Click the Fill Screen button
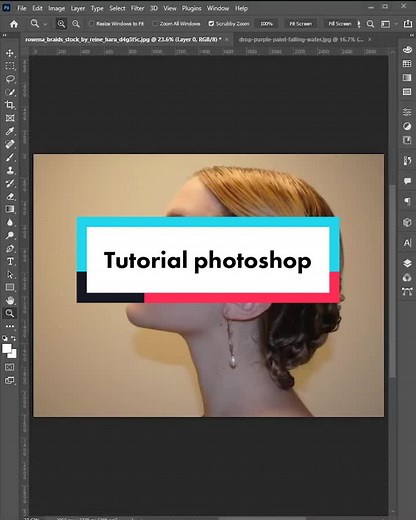 [x=340, y=24]
